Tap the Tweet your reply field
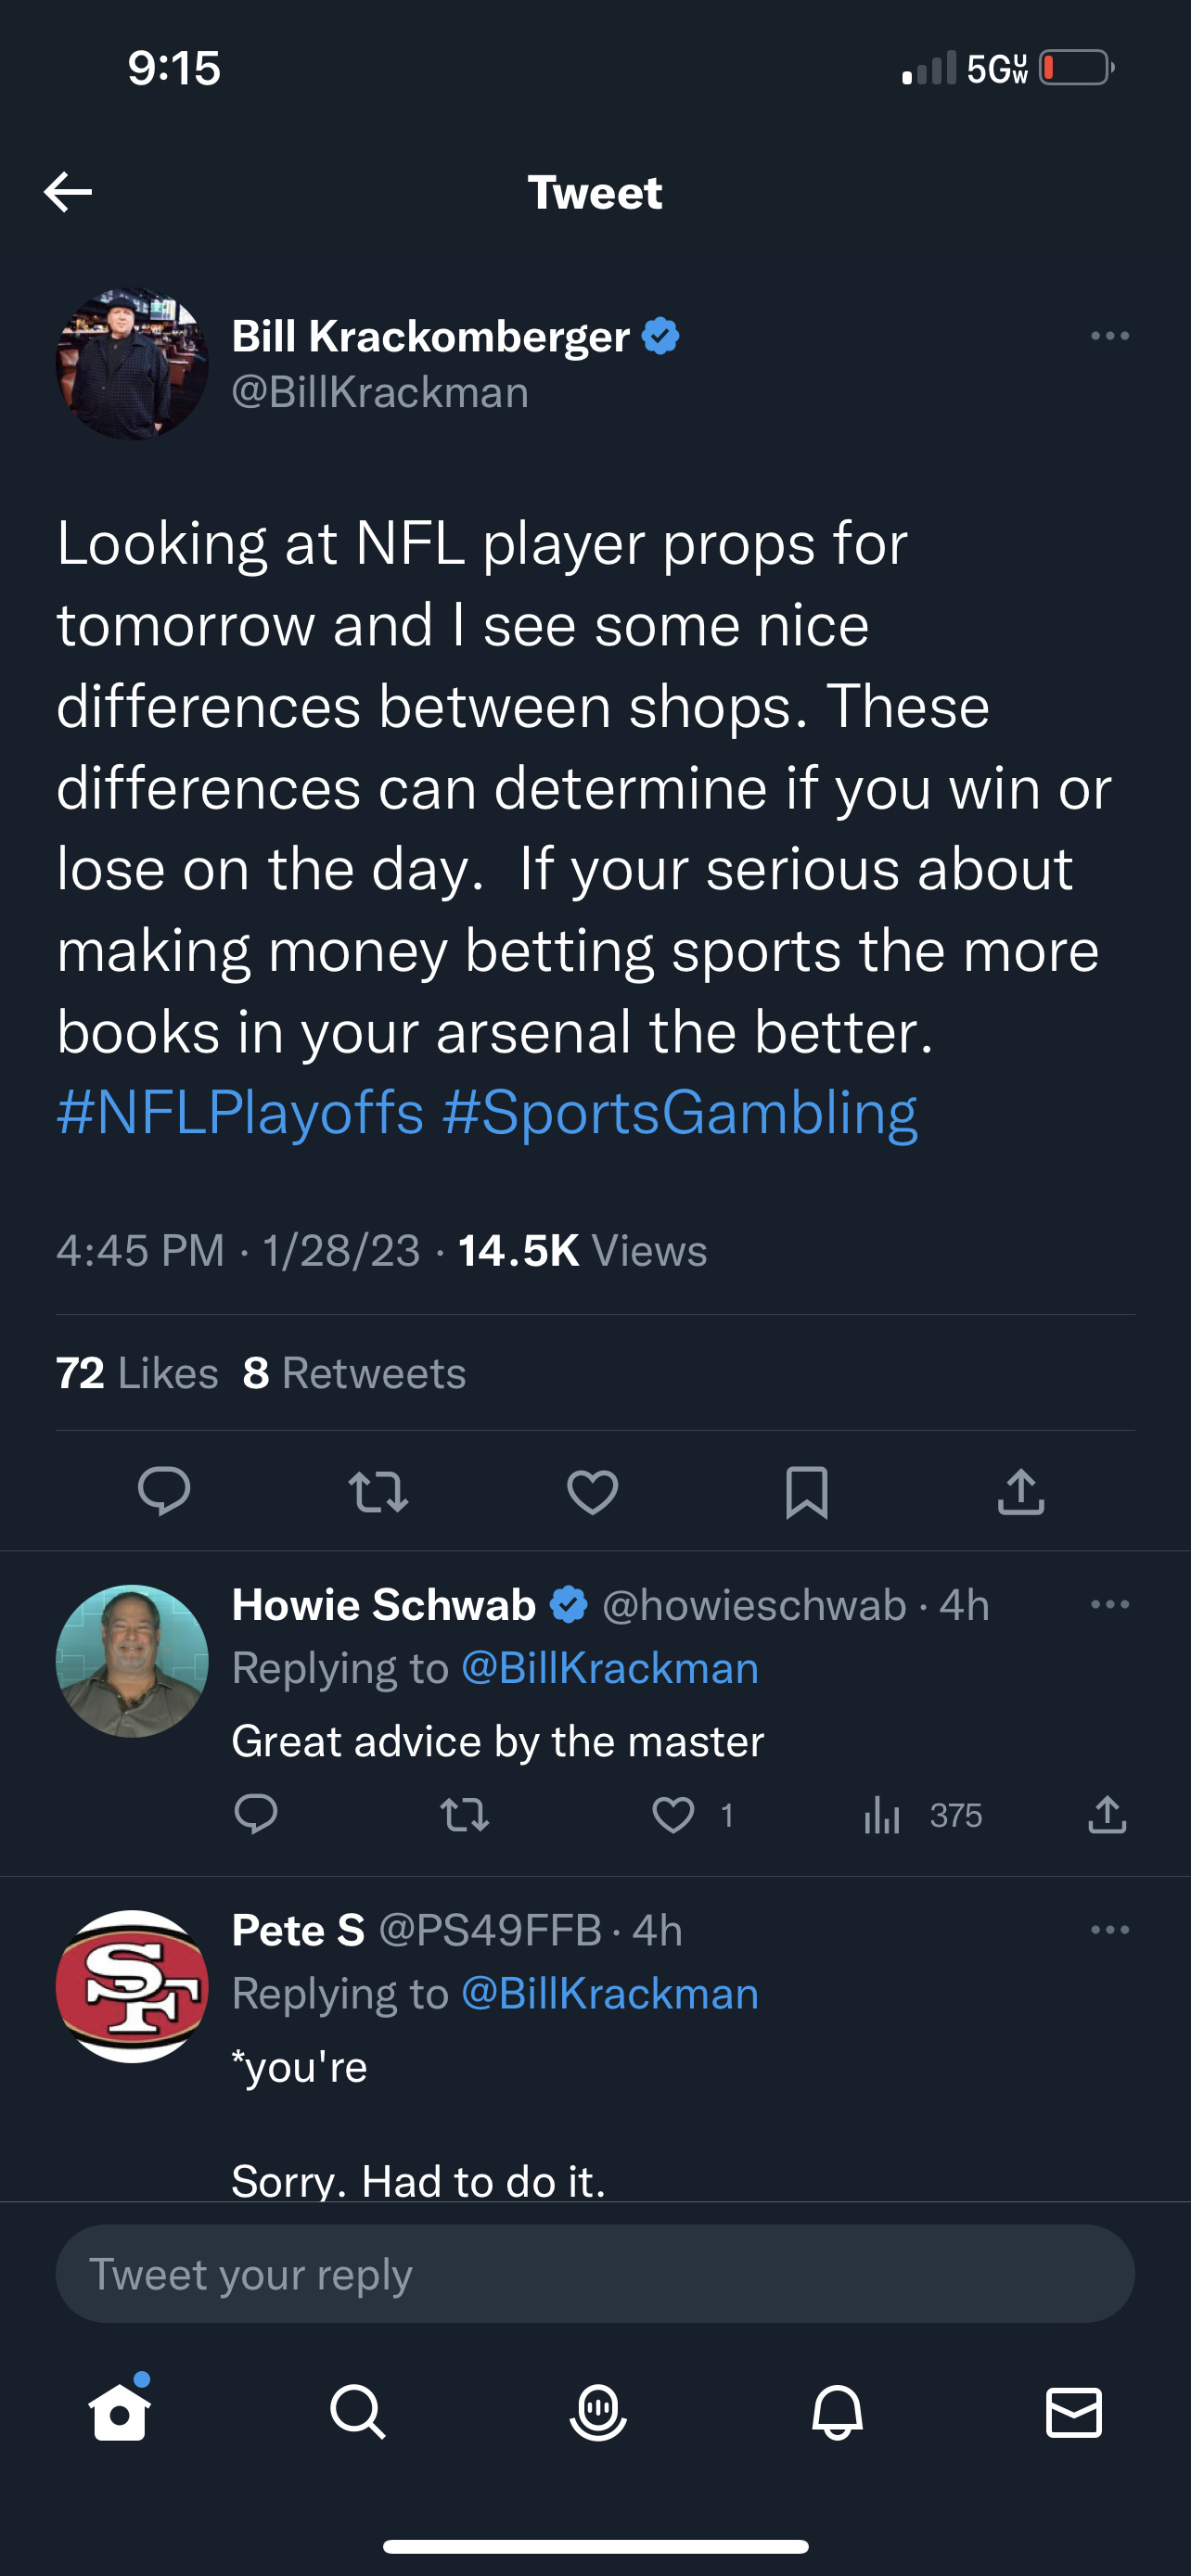 click(x=595, y=2273)
